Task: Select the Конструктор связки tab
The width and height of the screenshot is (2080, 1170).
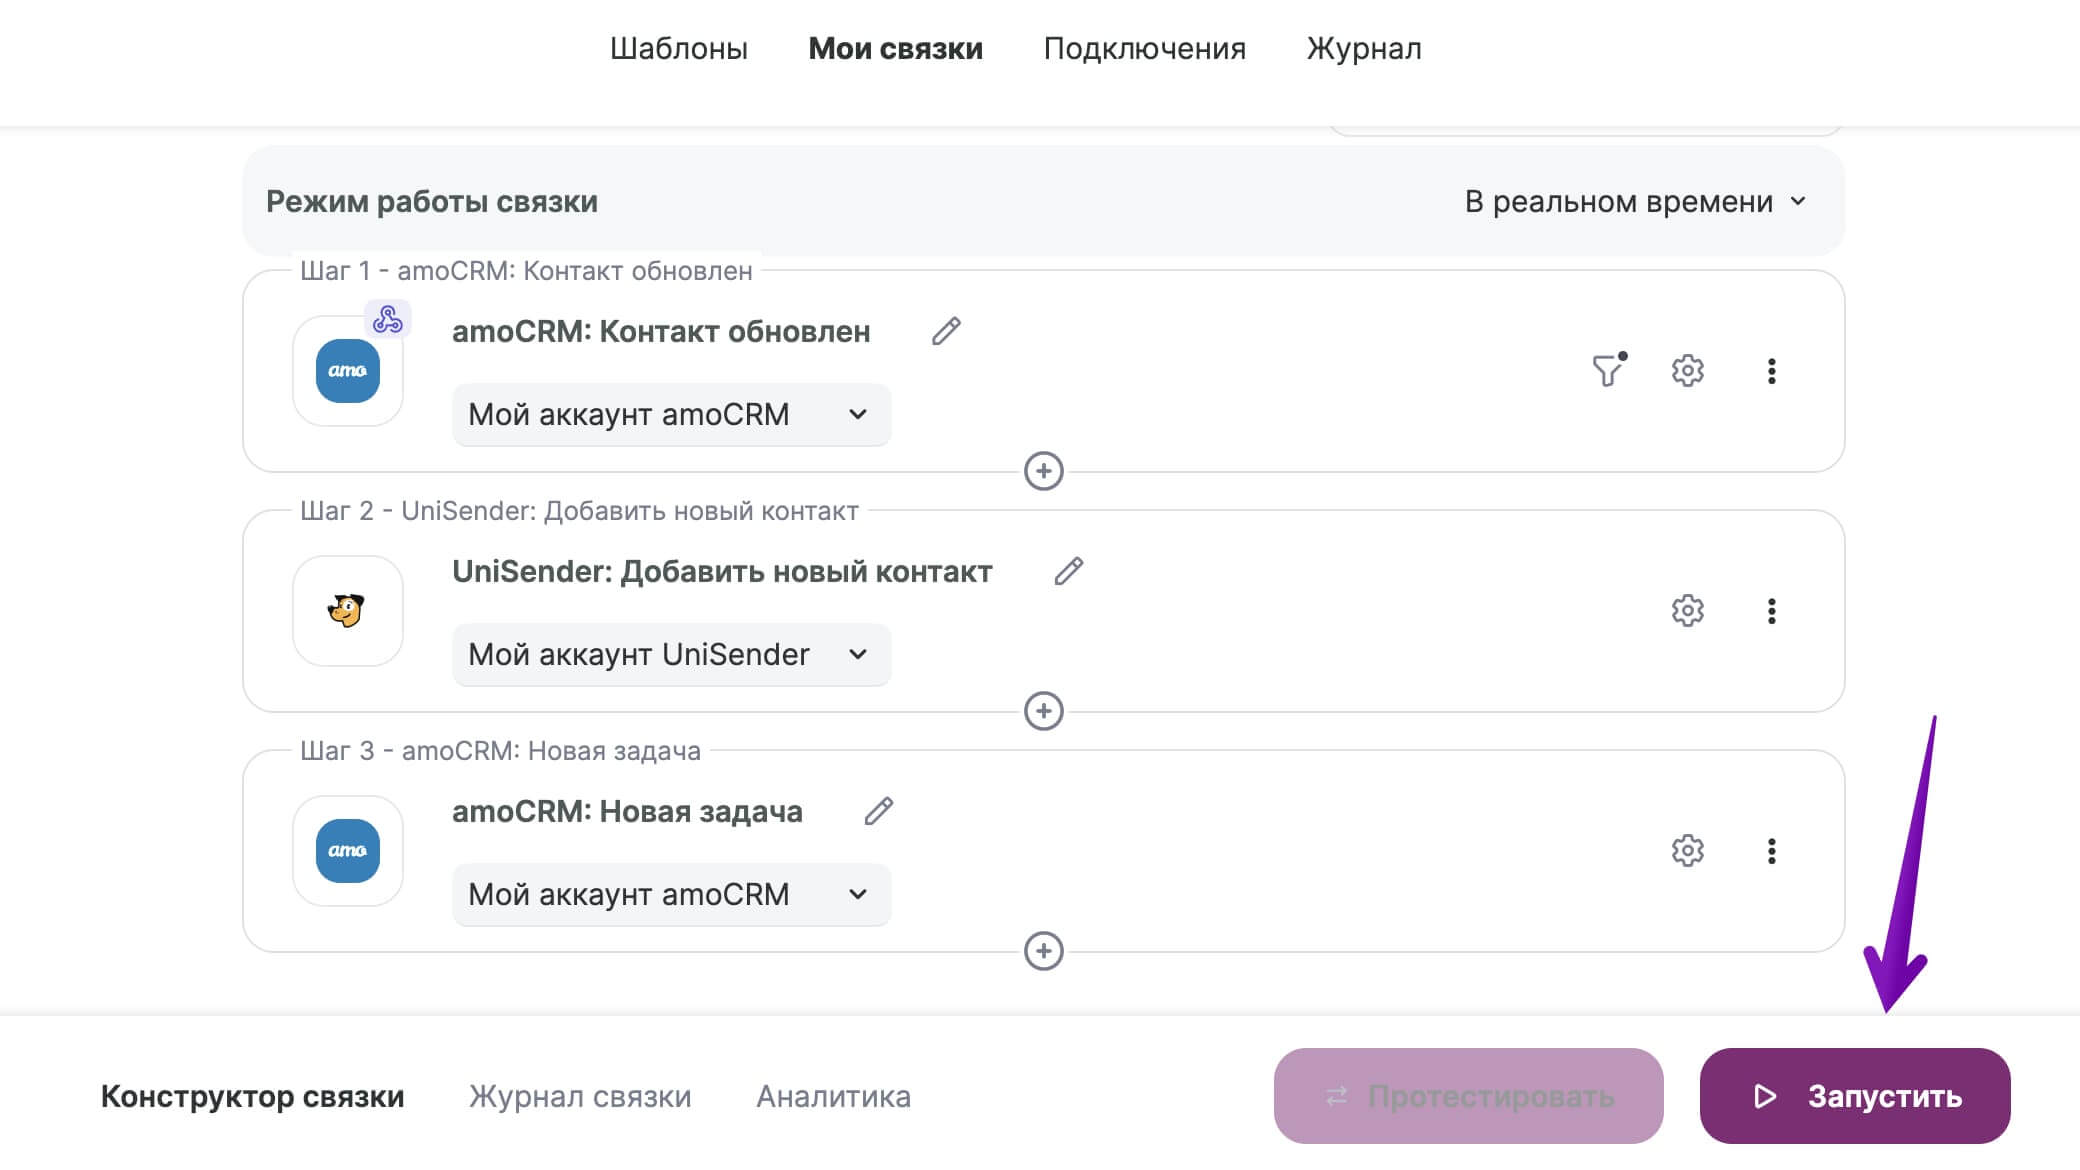Action: (x=252, y=1096)
